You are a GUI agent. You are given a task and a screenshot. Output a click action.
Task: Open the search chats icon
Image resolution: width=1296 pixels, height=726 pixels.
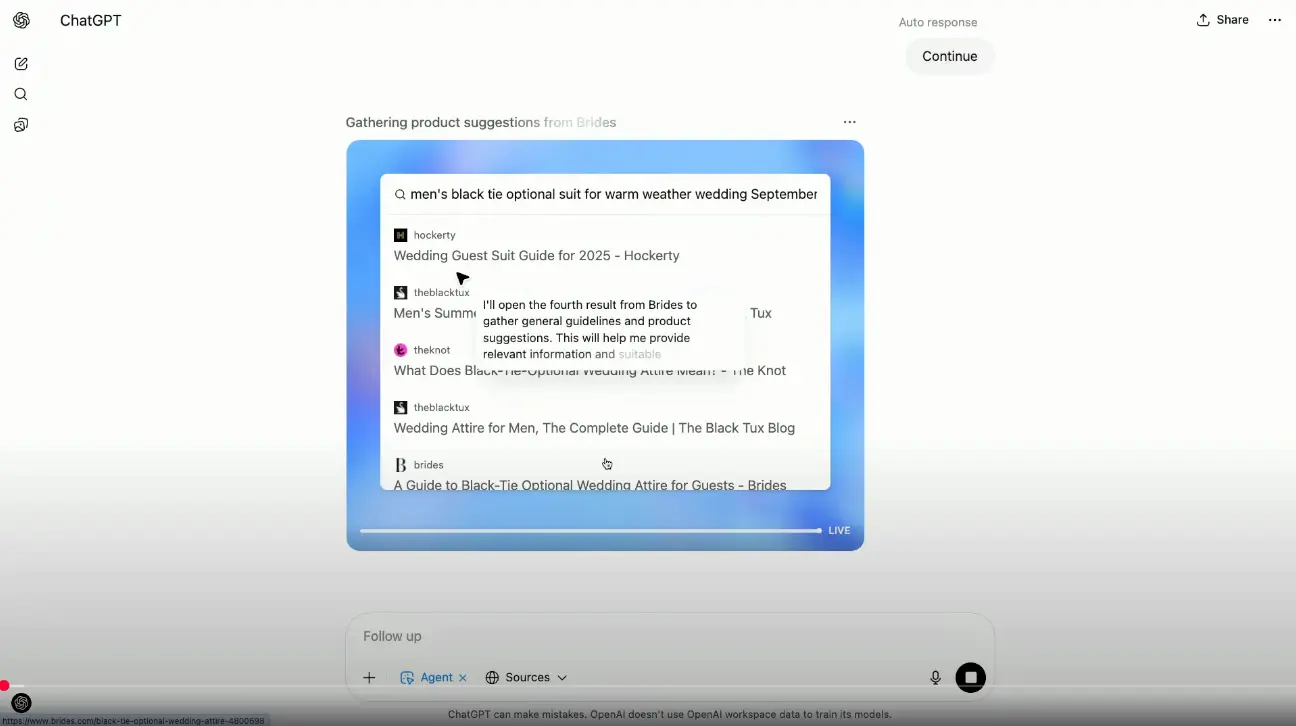pos(21,94)
